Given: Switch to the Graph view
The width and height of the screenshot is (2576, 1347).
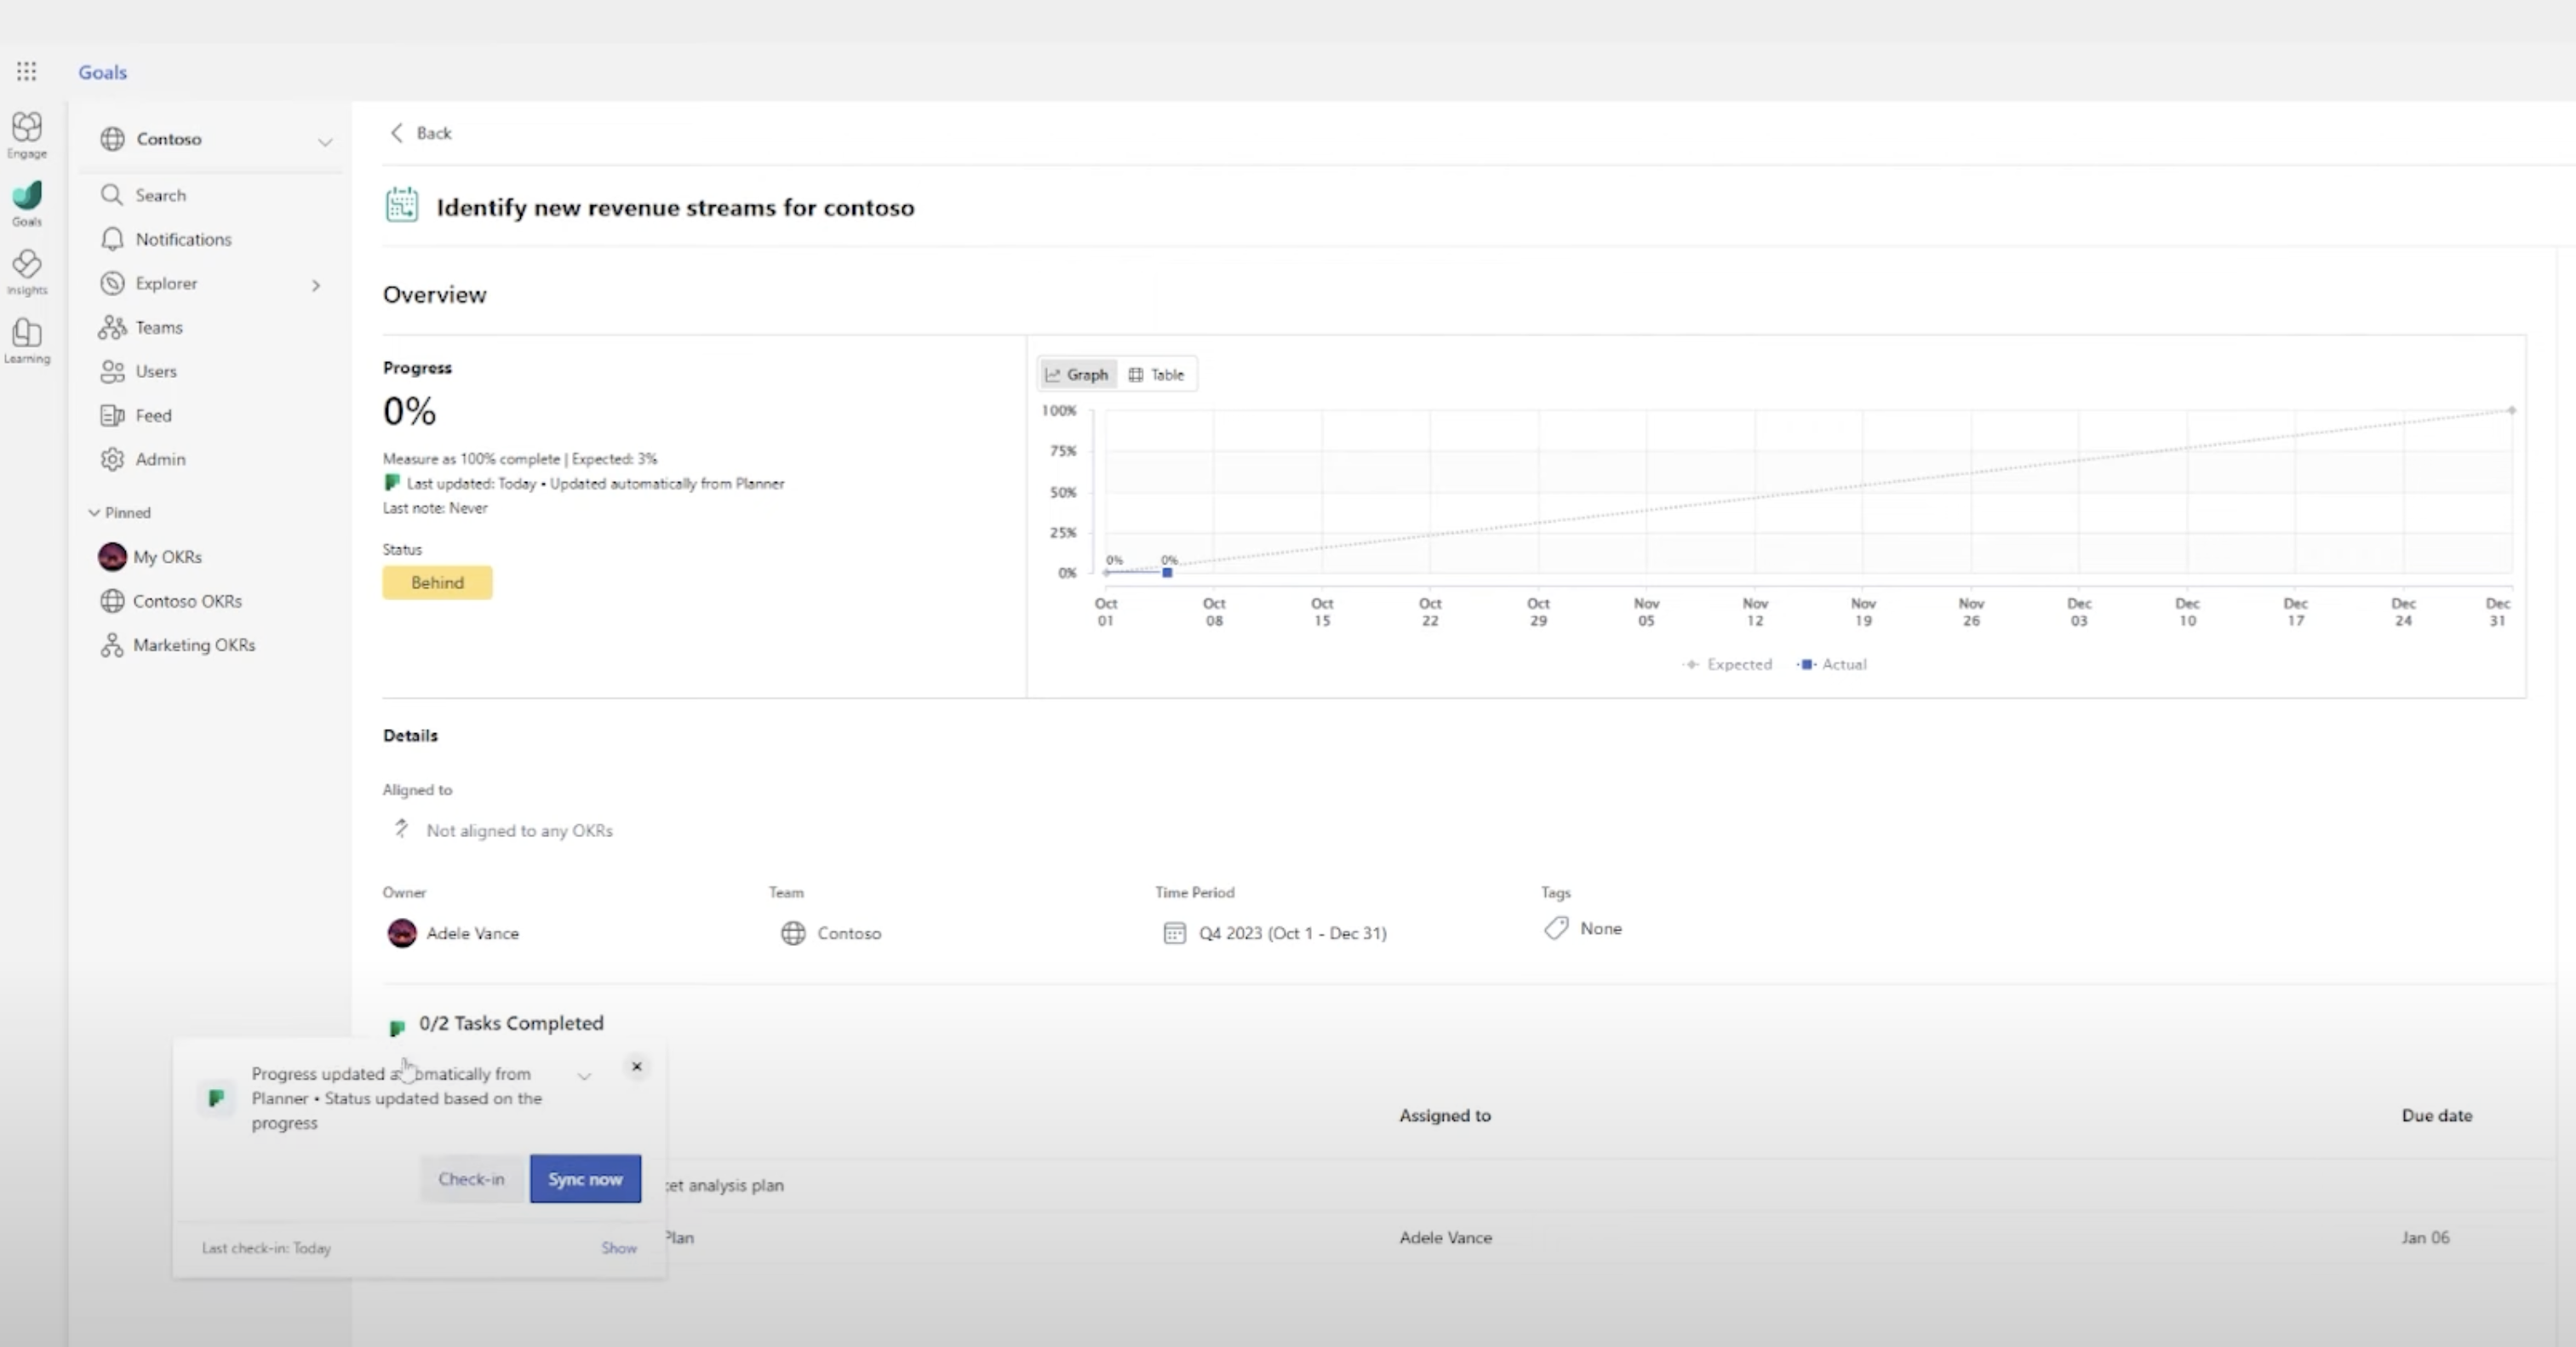Looking at the screenshot, I should tap(1077, 374).
